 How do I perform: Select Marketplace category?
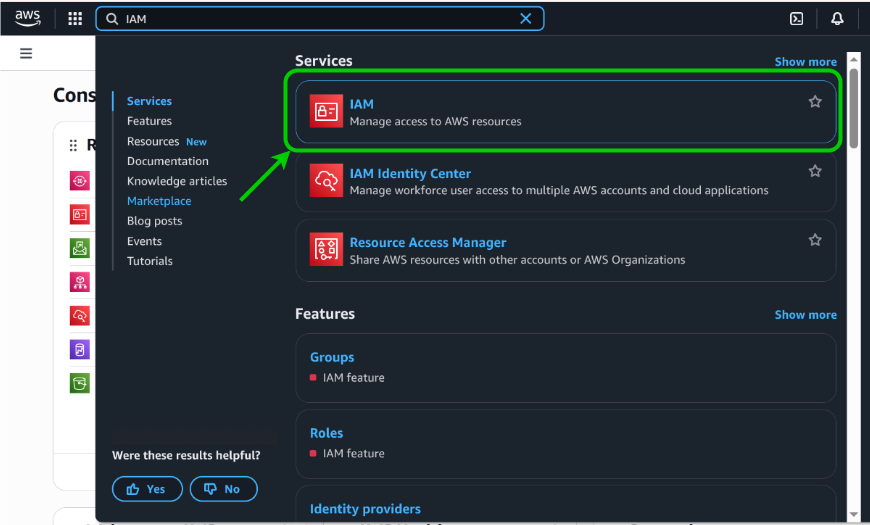[159, 201]
